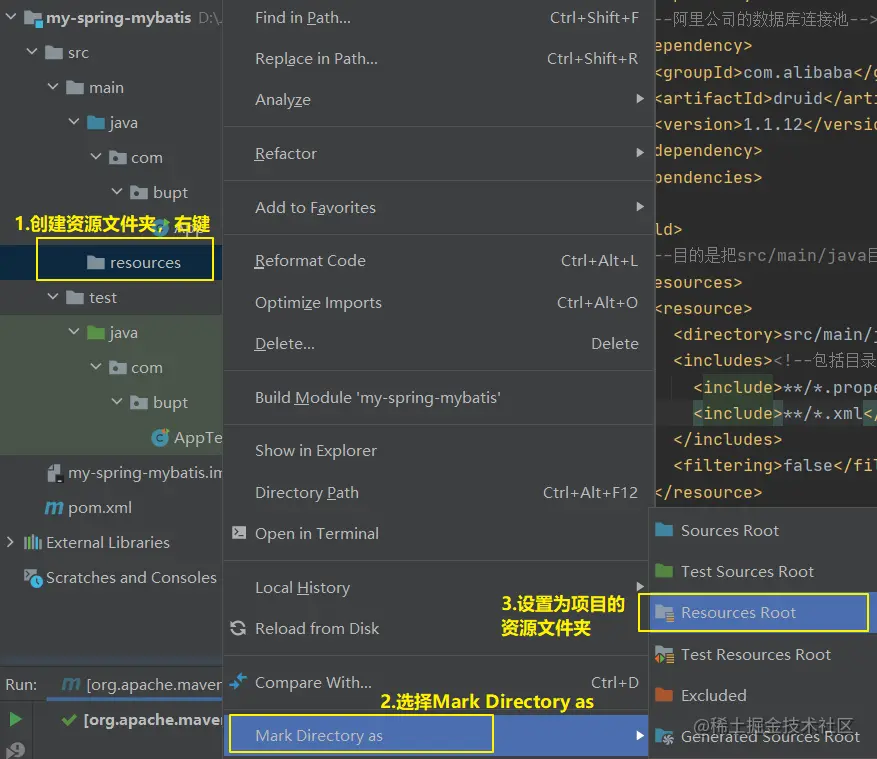Click the src folder icon
877x759 pixels.
pos(54,53)
